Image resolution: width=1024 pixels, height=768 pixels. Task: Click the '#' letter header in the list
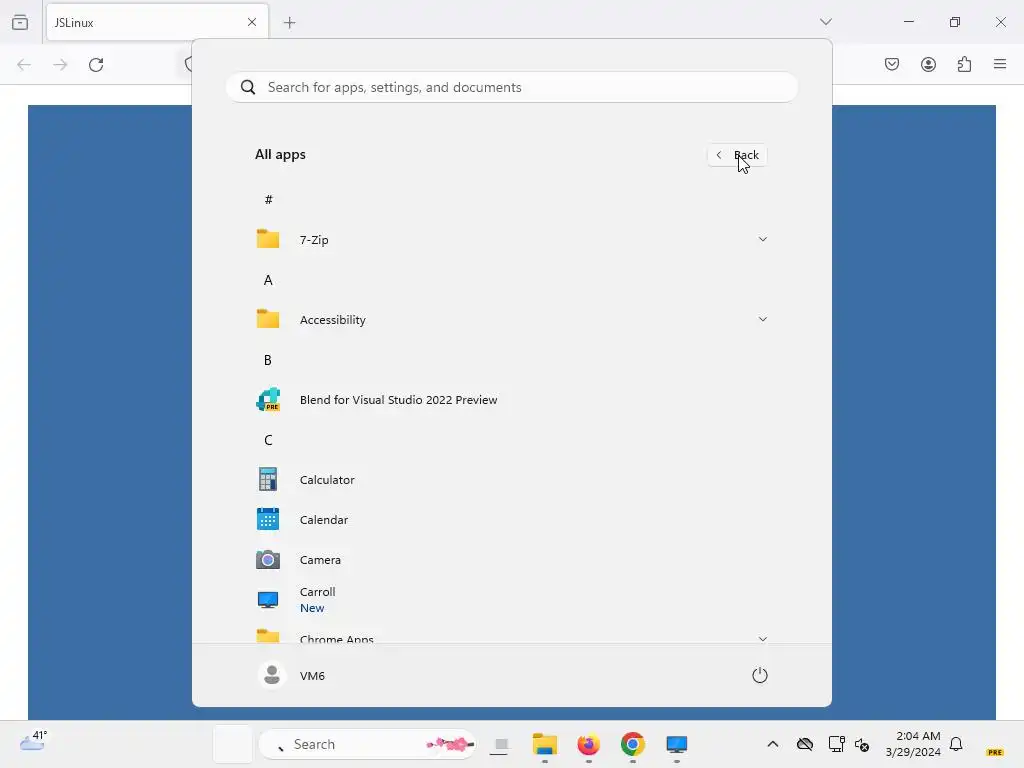(x=268, y=199)
